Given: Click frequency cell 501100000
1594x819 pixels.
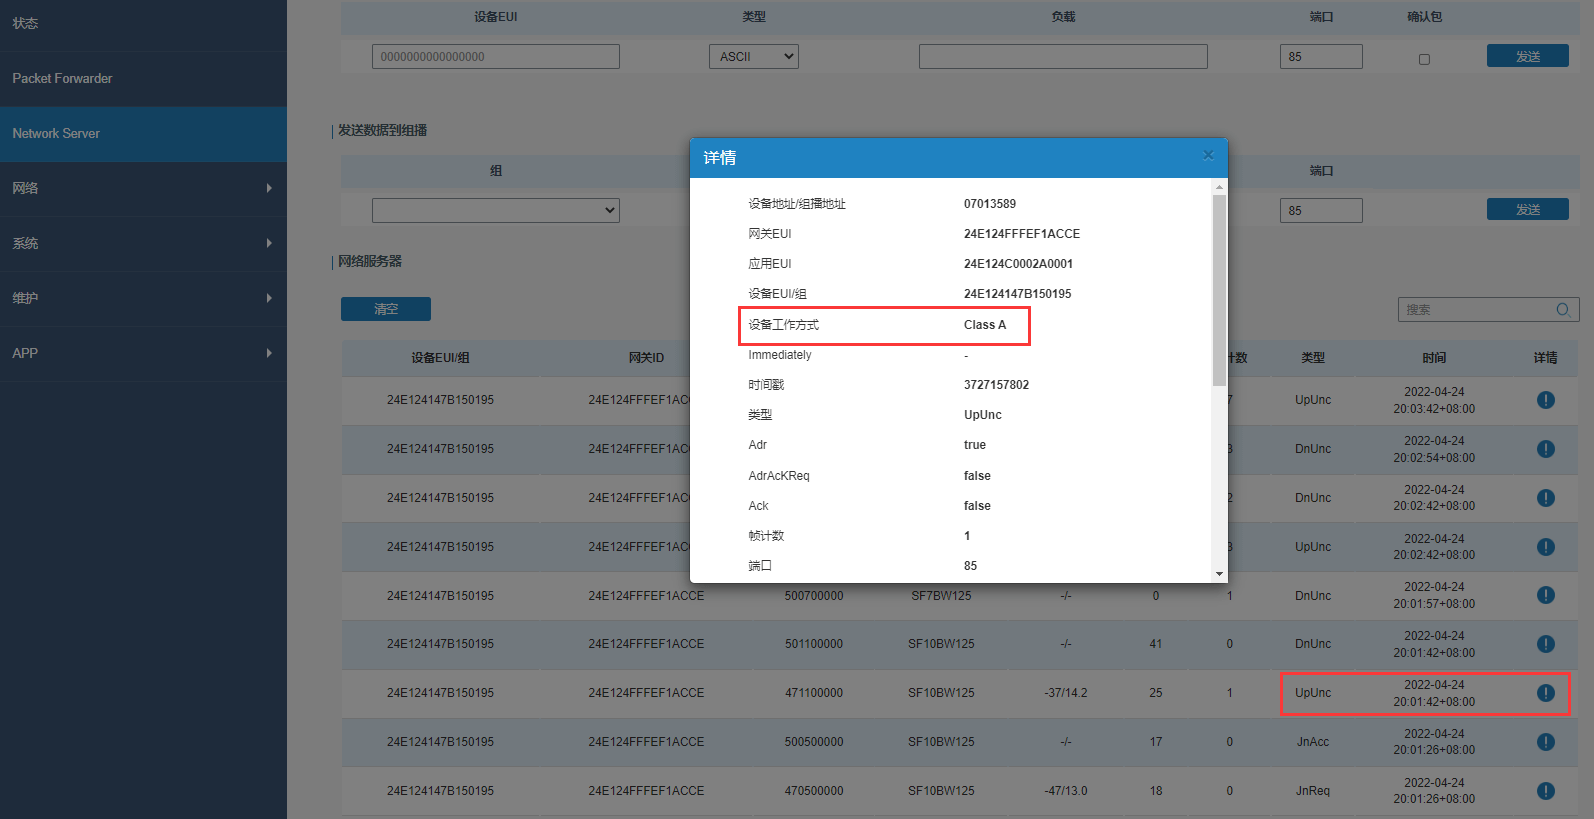Looking at the screenshot, I should tap(814, 644).
